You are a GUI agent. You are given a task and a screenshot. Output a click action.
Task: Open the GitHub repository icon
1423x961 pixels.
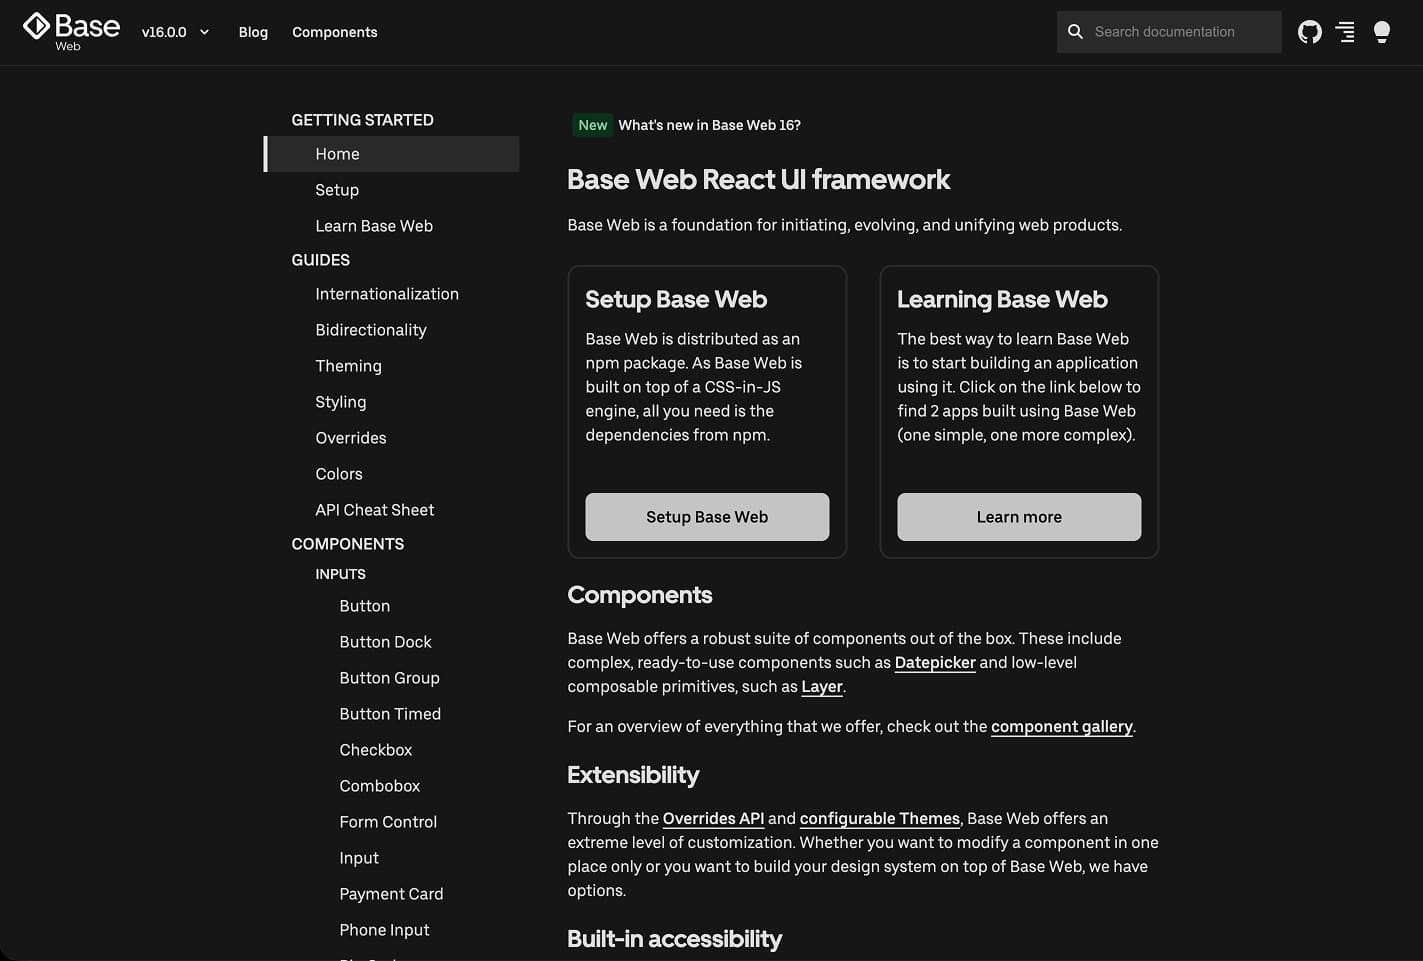click(1309, 31)
